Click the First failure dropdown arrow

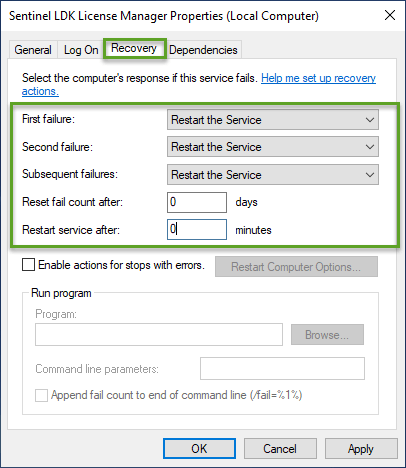[369, 120]
